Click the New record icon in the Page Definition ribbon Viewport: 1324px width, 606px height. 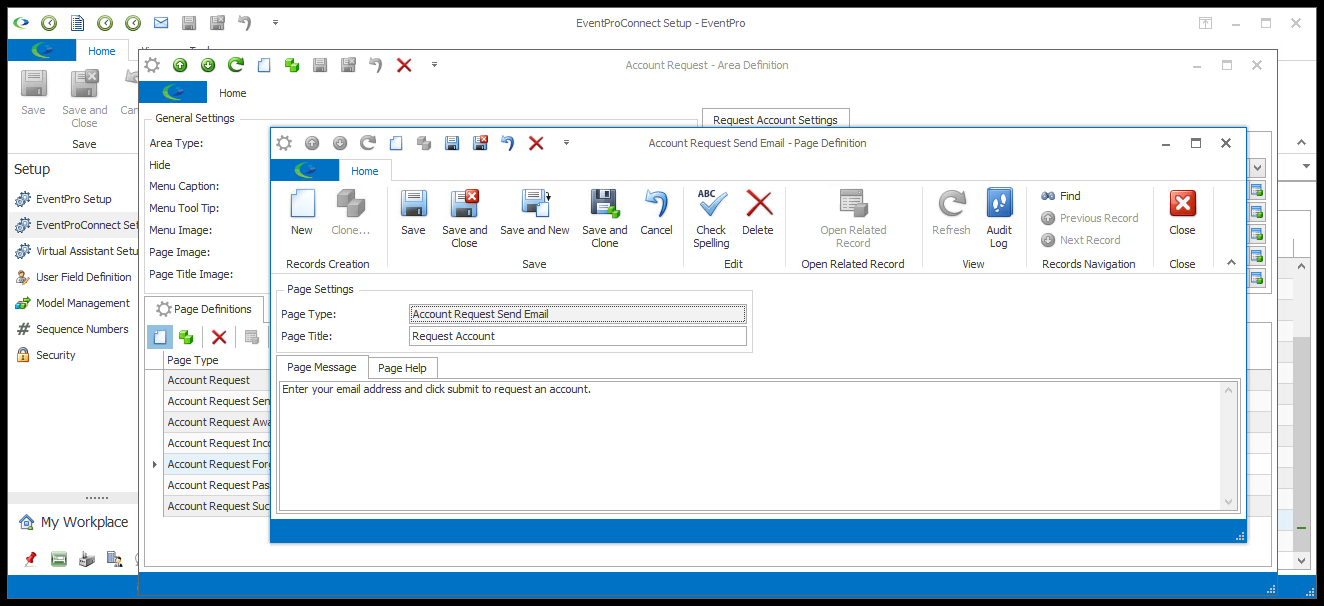(302, 204)
